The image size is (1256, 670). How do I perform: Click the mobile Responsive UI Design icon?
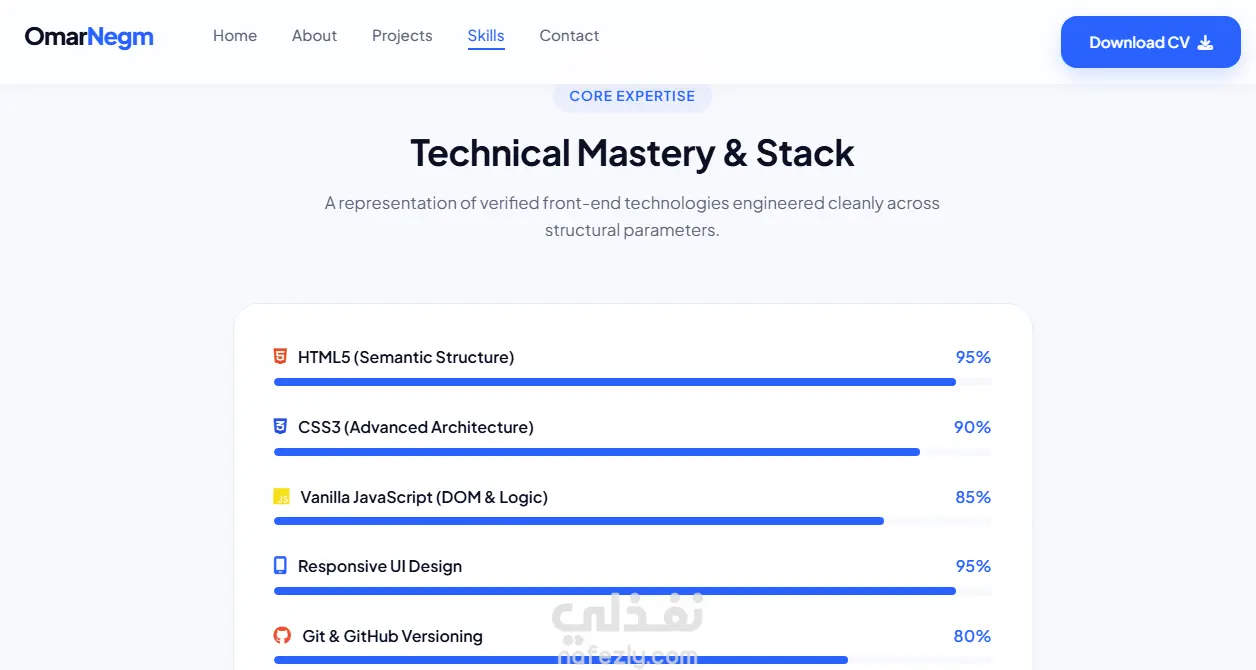tap(280, 565)
